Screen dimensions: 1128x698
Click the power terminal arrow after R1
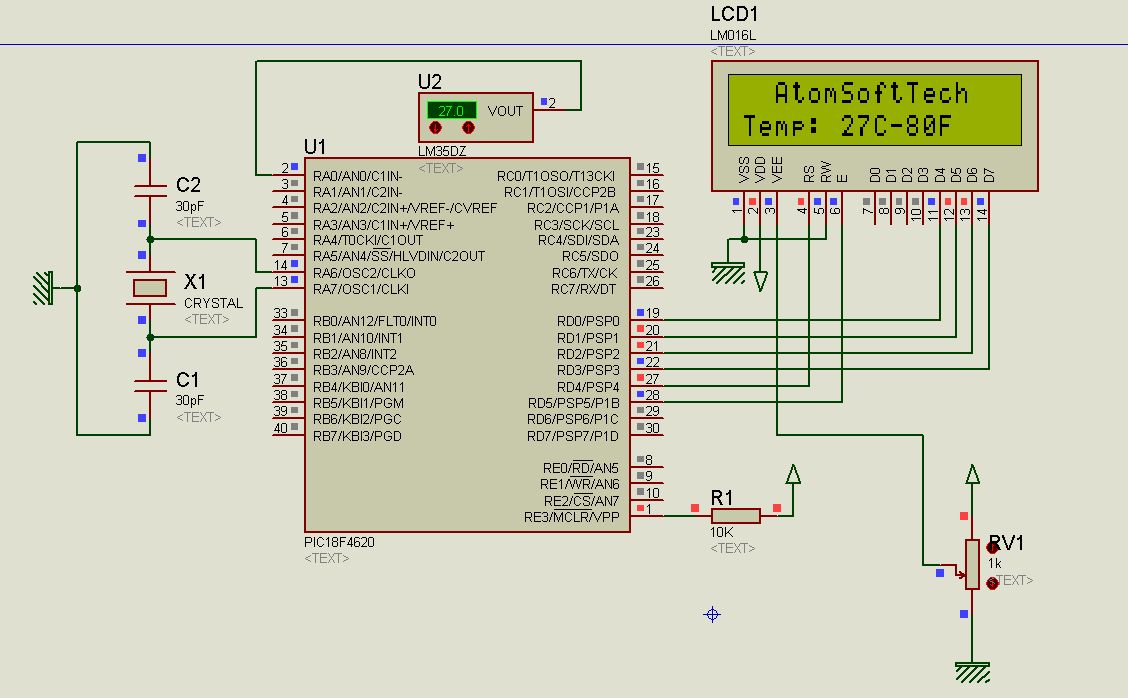pyautogui.click(x=793, y=473)
